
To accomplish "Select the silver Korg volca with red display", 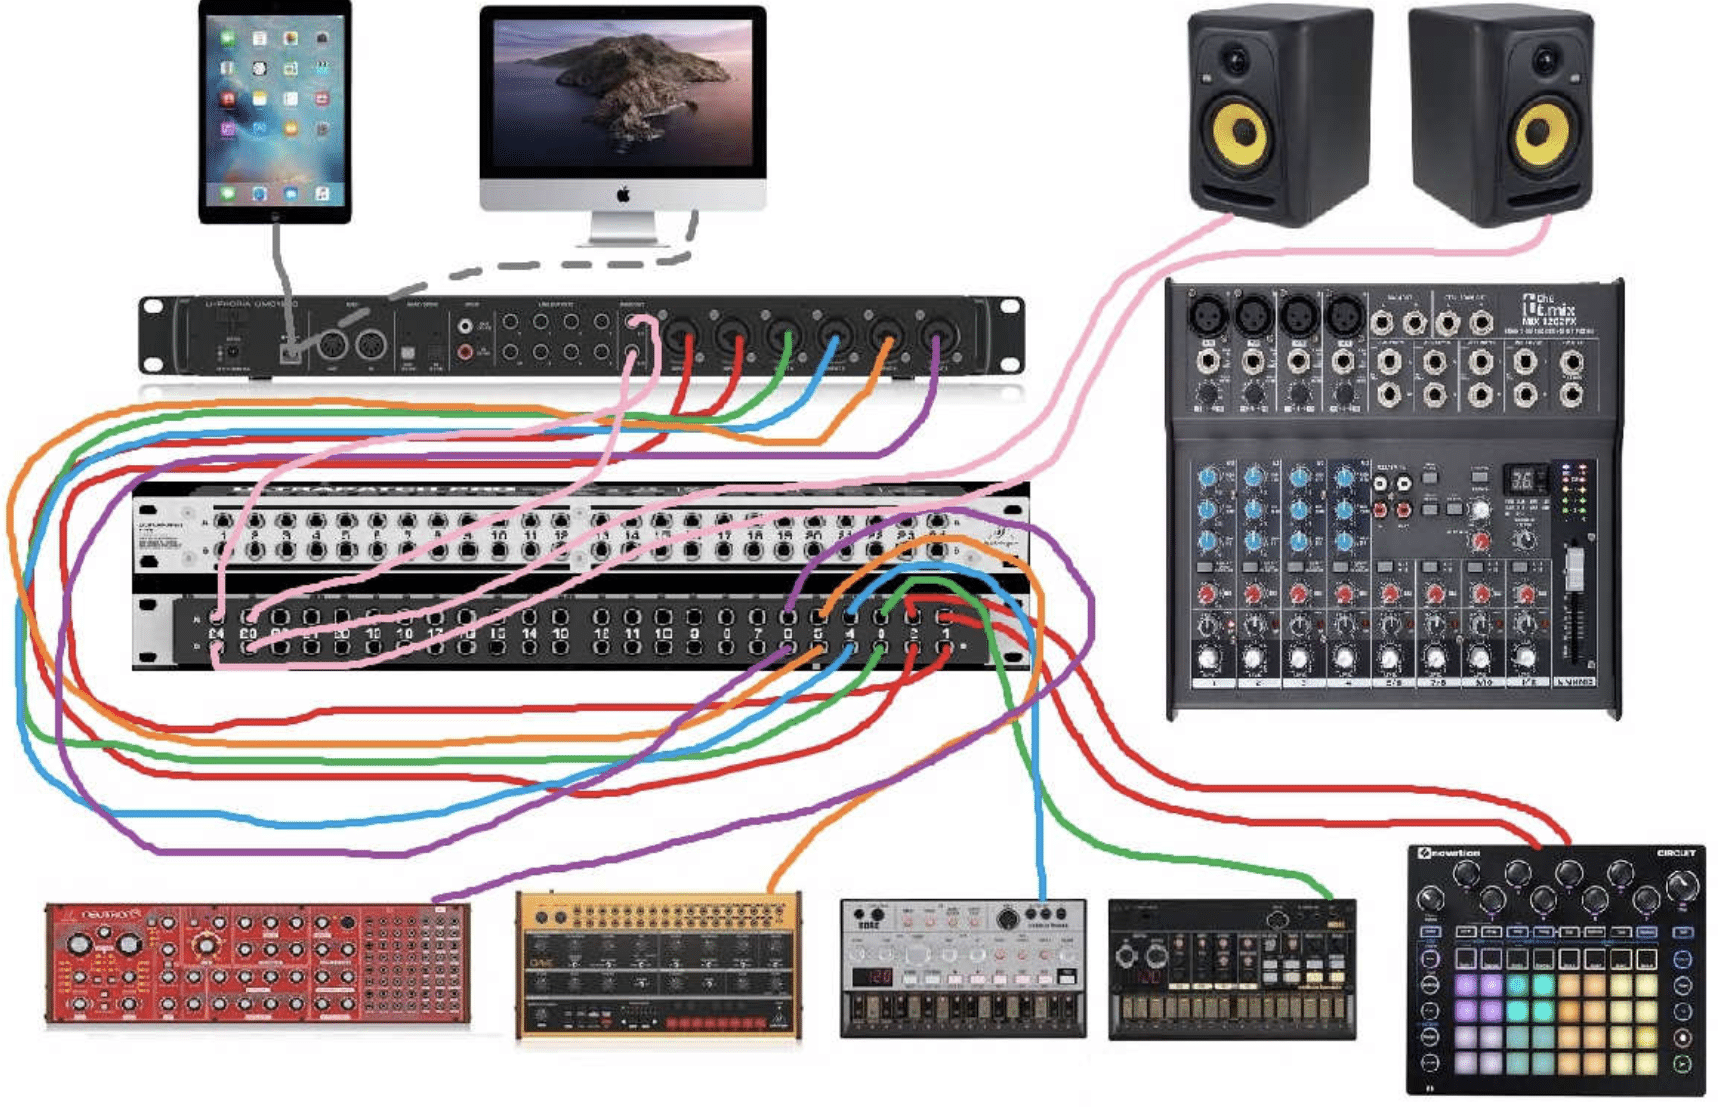I will (963, 968).
